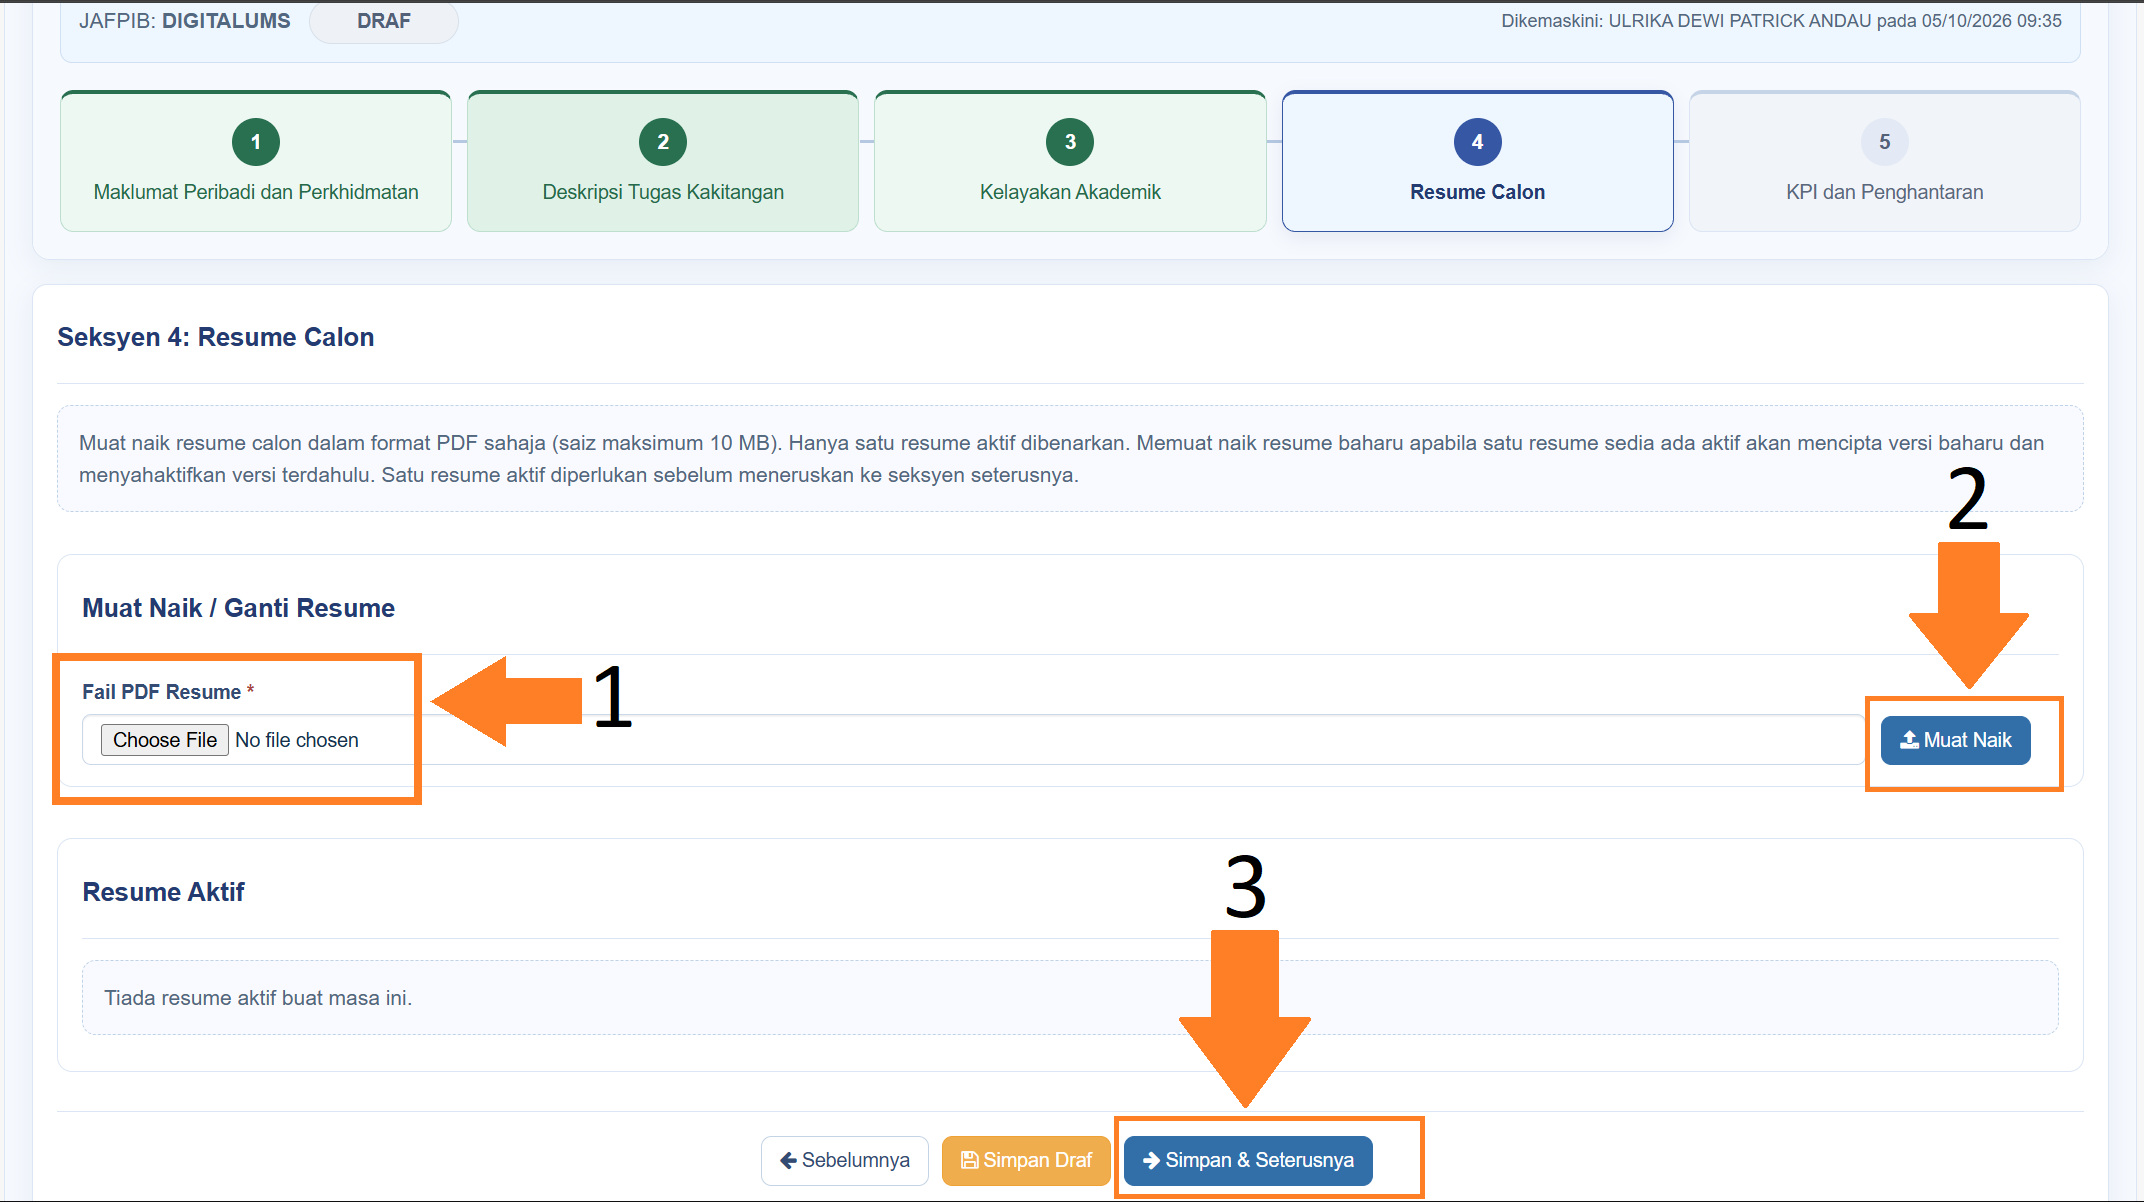This screenshot has height=1202, width=2144.
Task: Click the 'Muat Naik / Ganti Resume' heading
Action: [x=239, y=608]
